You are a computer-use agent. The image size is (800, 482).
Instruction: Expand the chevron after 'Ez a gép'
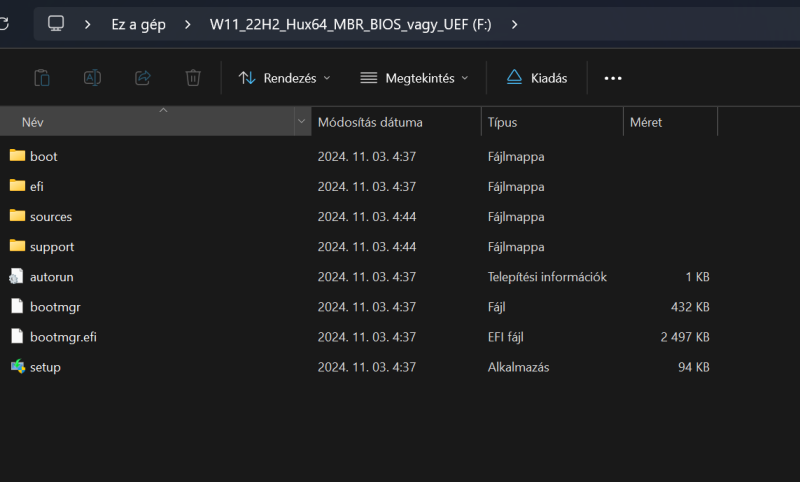[187, 24]
